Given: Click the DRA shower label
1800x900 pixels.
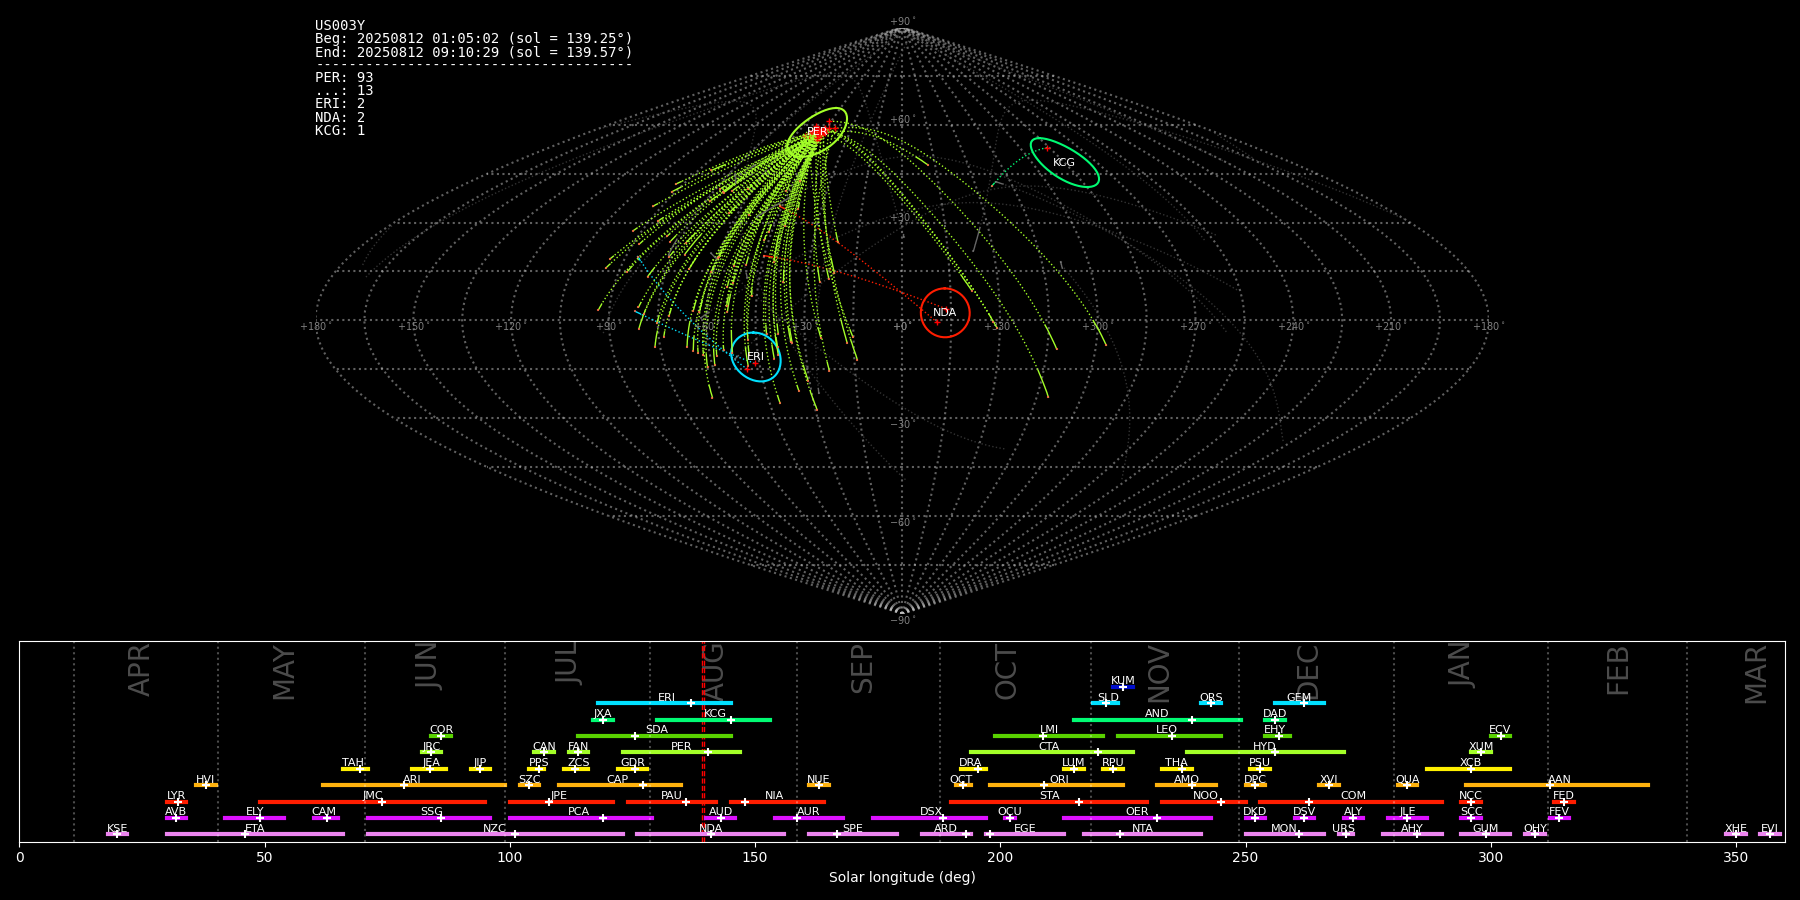Looking at the screenshot, I should click(970, 763).
